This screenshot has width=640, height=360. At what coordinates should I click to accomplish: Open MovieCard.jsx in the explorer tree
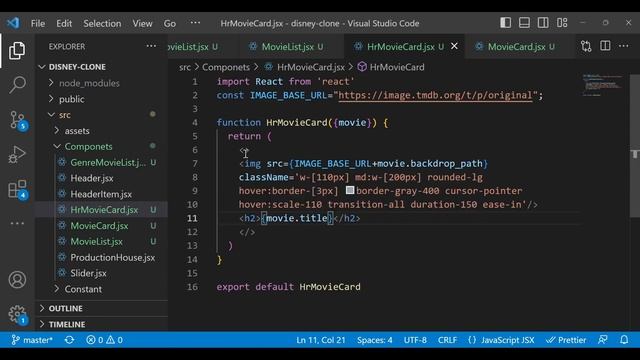101,226
